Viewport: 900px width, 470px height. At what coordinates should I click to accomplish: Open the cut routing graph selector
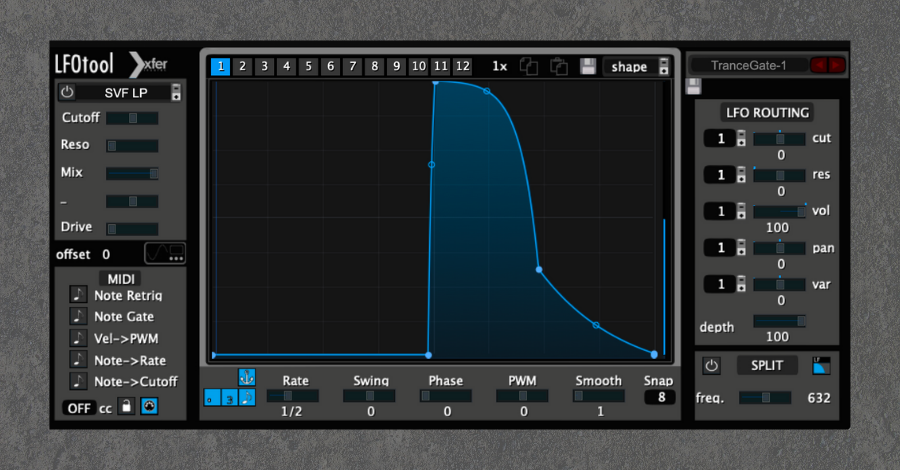tap(741, 138)
